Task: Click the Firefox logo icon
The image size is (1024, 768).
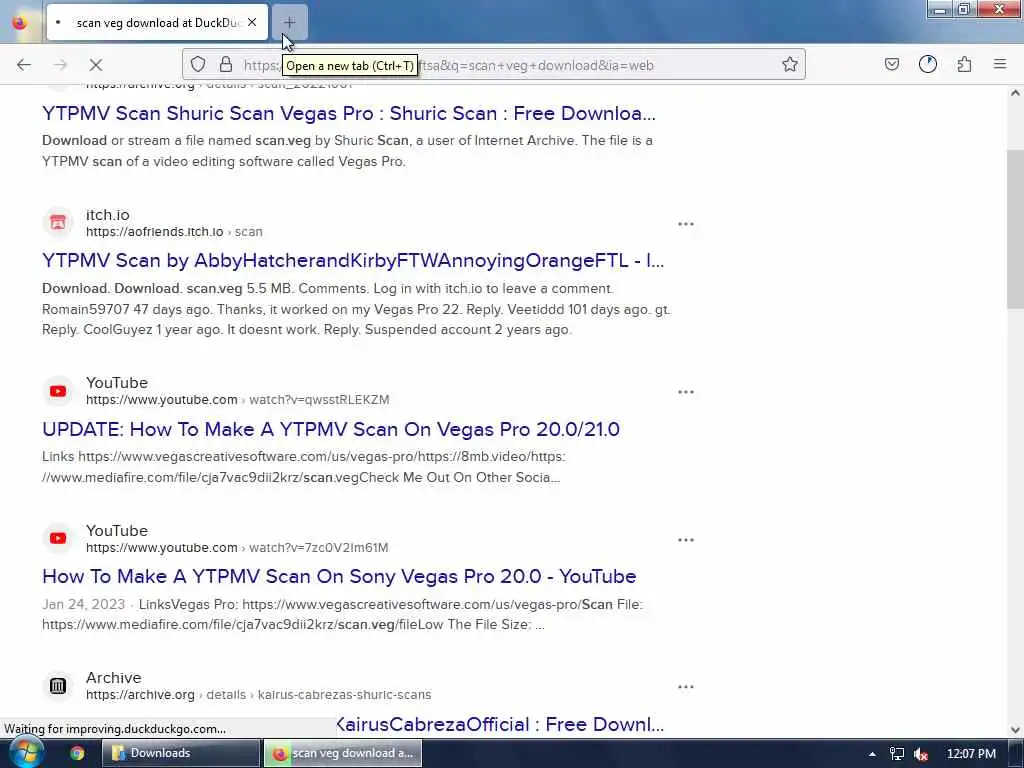Action: (20, 22)
